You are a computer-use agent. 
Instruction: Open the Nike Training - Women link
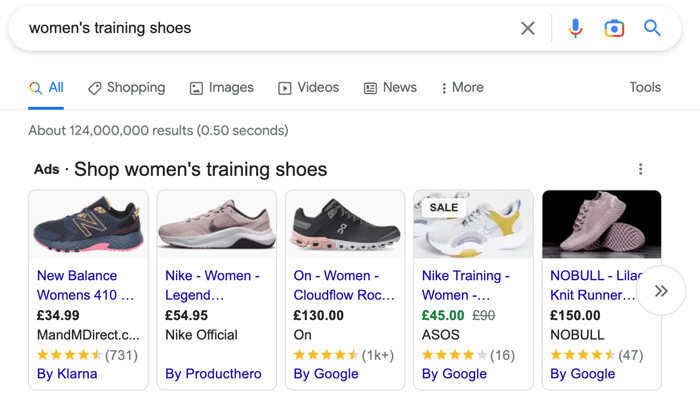click(x=466, y=285)
